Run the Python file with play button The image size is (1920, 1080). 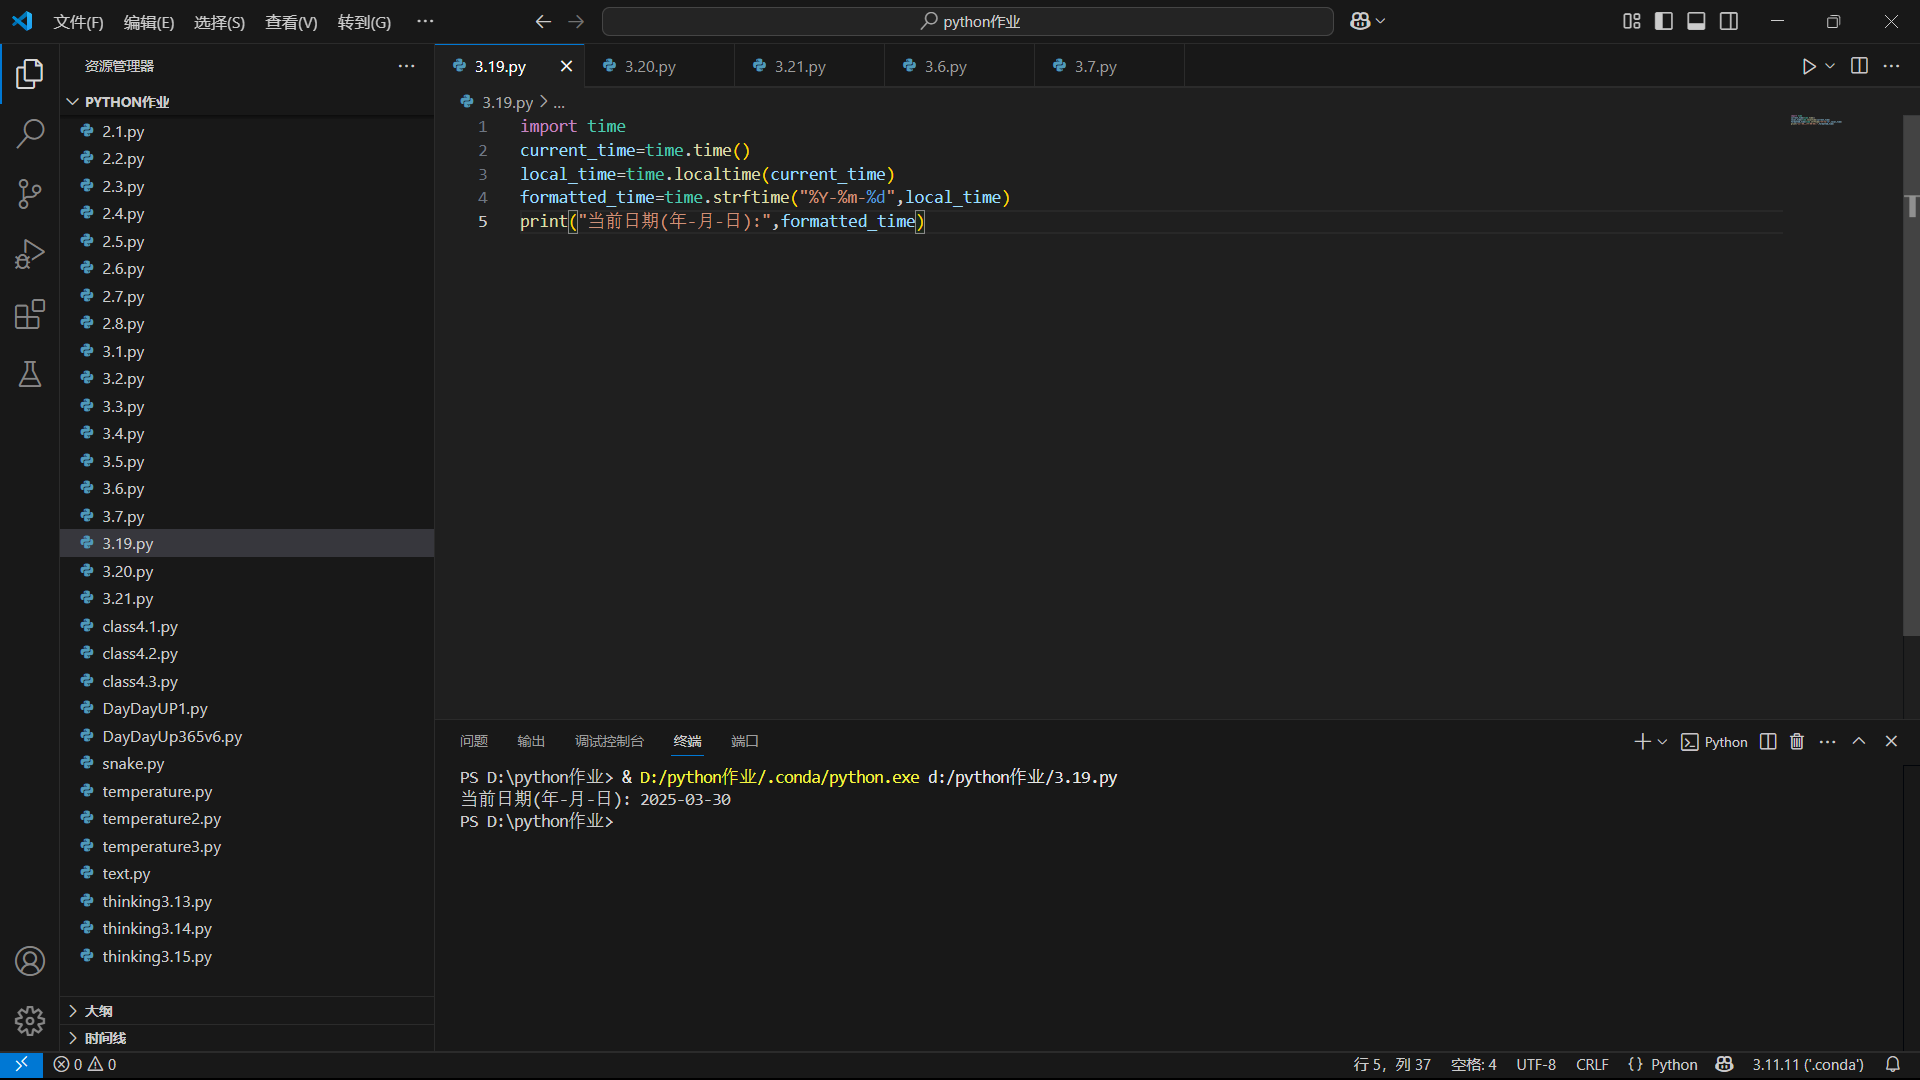point(1808,66)
